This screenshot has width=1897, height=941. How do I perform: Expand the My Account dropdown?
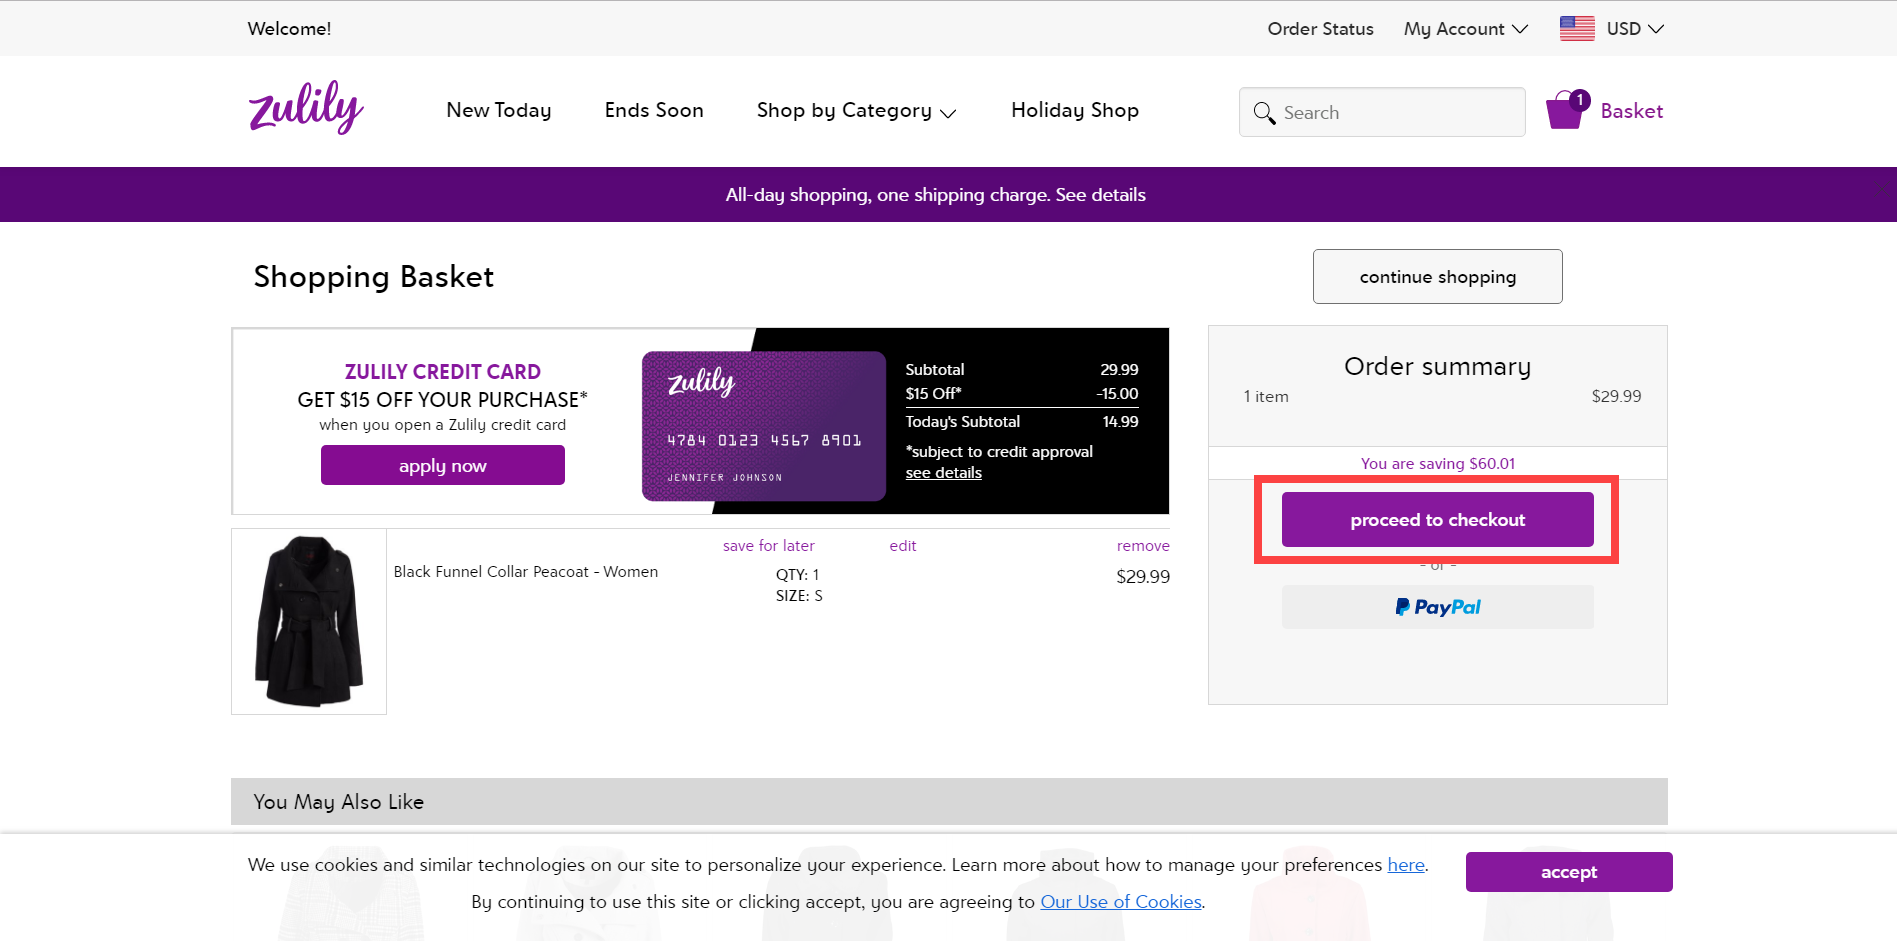click(x=1465, y=29)
